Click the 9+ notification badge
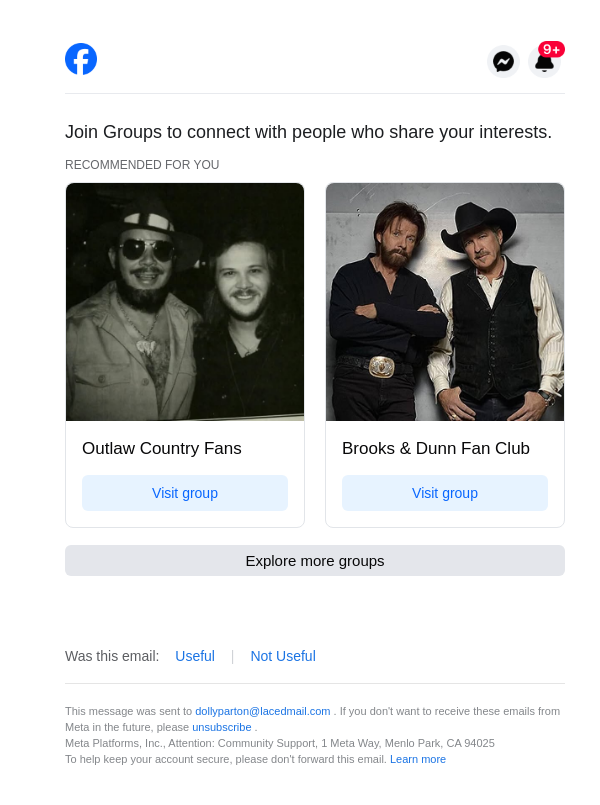Screen dimensions: 600x805 point(551,49)
